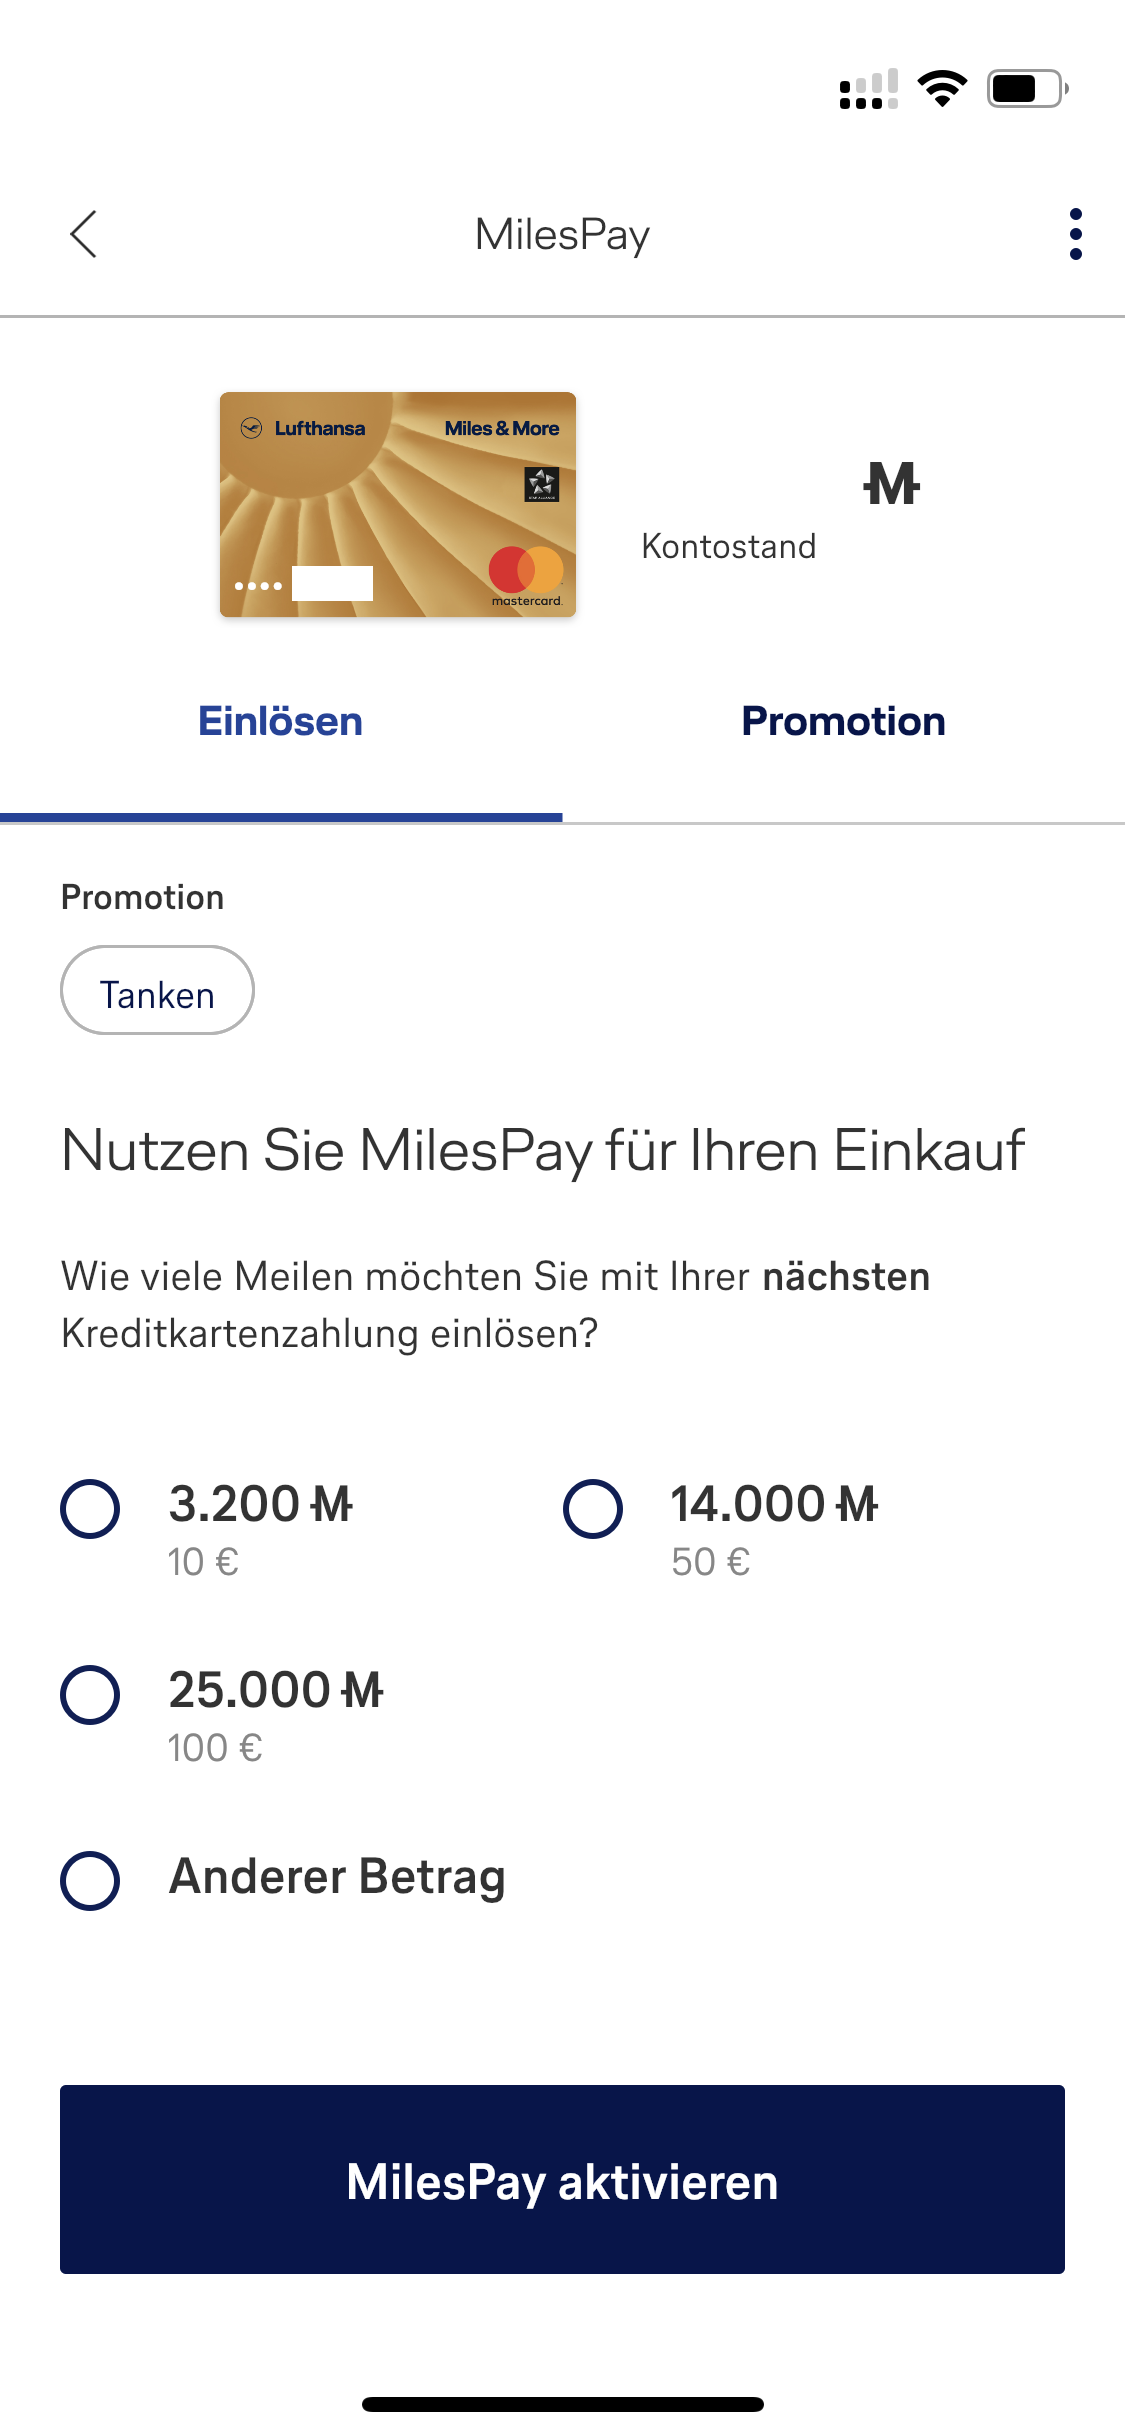Tap the Wi-Fi status icon

pyautogui.click(x=942, y=89)
